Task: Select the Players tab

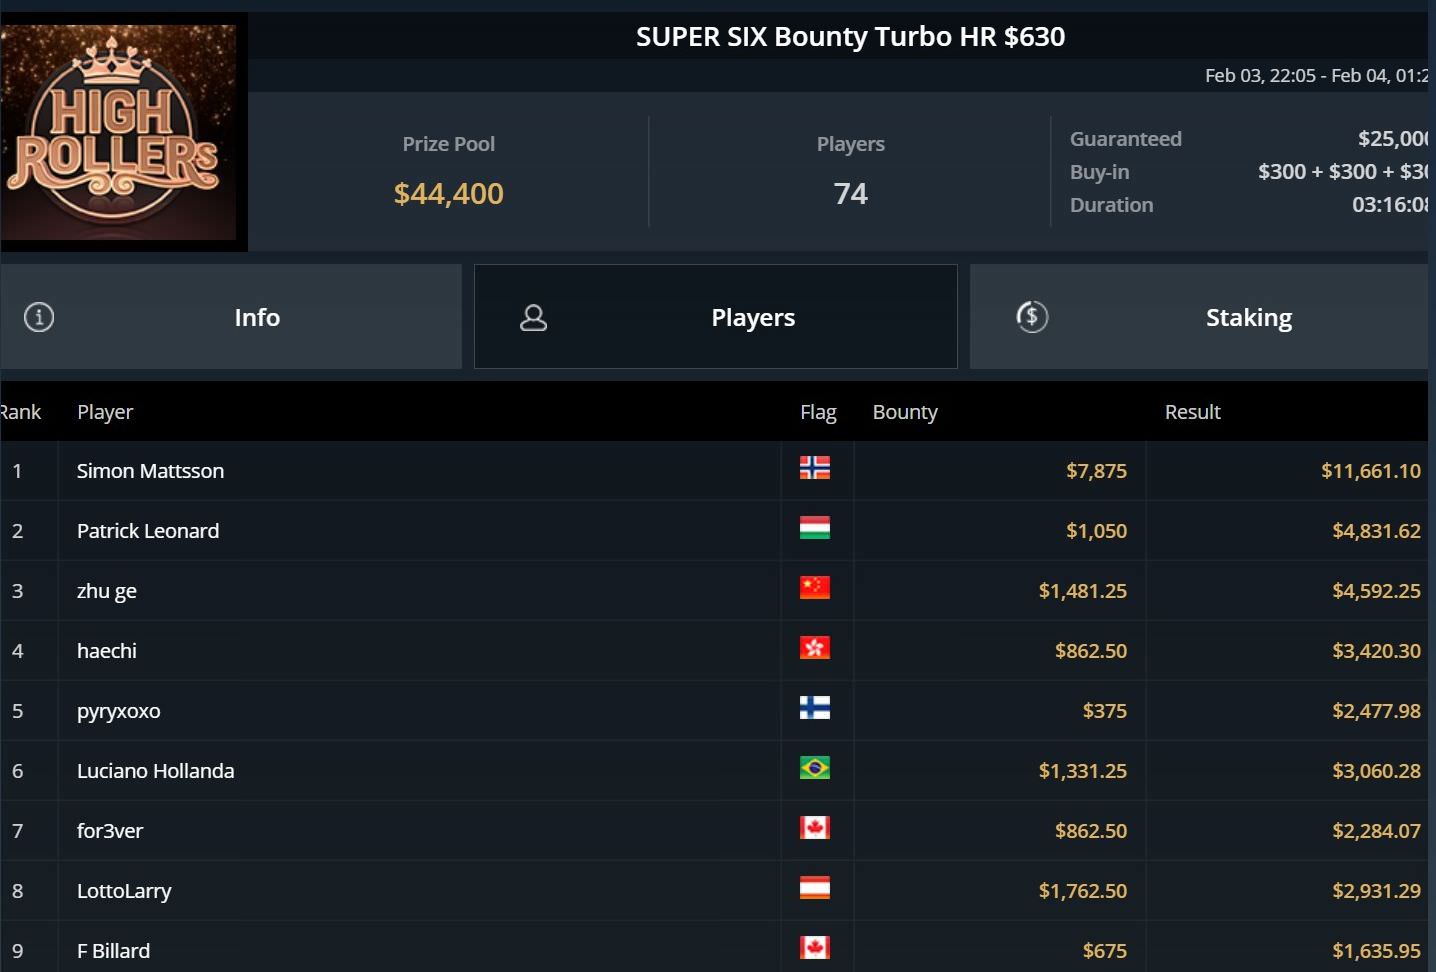Action: pos(752,318)
